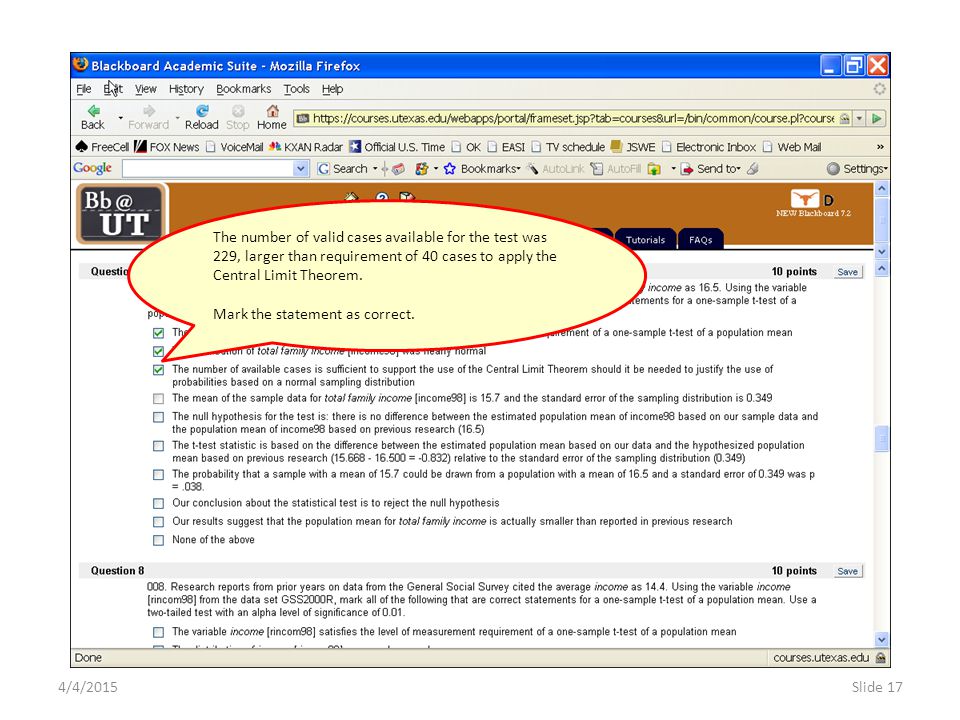This screenshot has height=720, width=960.
Task: Open the Forward button history dropdown
Action: click(178, 118)
